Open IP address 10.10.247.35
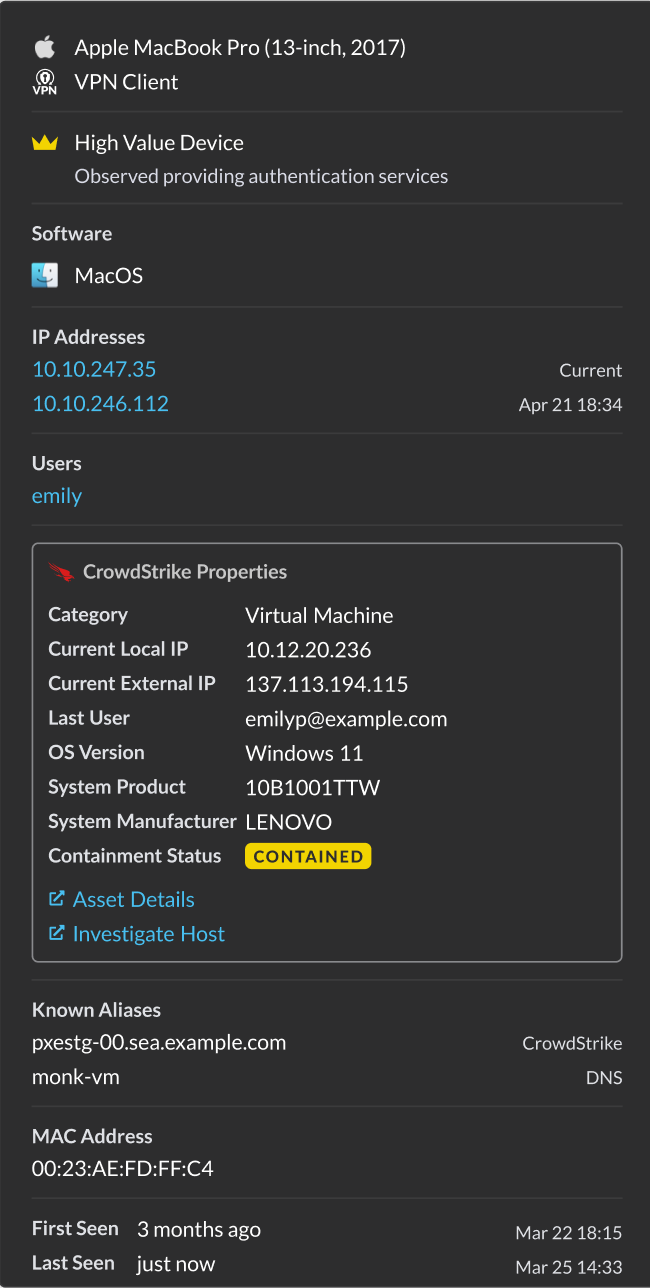Viewport: 650px width, 1288px height. [x=94, y=369]
